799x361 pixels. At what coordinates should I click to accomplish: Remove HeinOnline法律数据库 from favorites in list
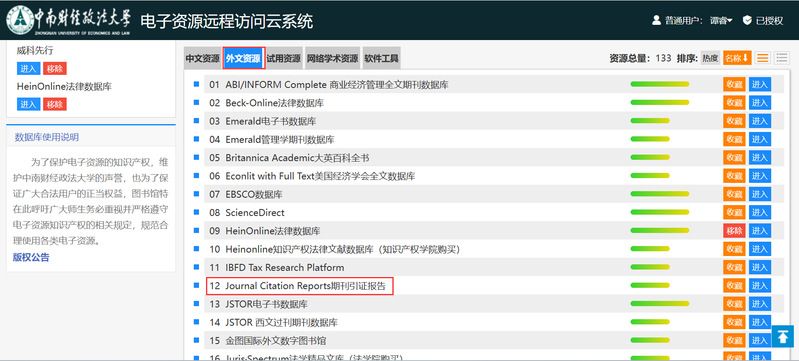pos(734,231)
